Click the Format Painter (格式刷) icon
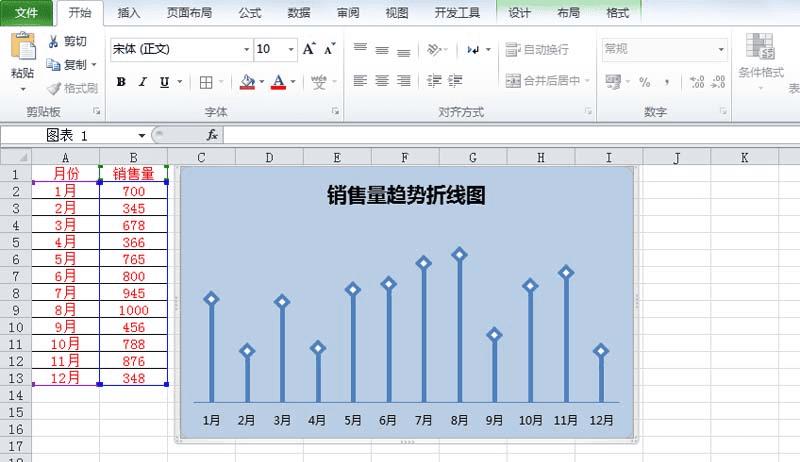Screen dimensions: 800x462 pos(54,88)
